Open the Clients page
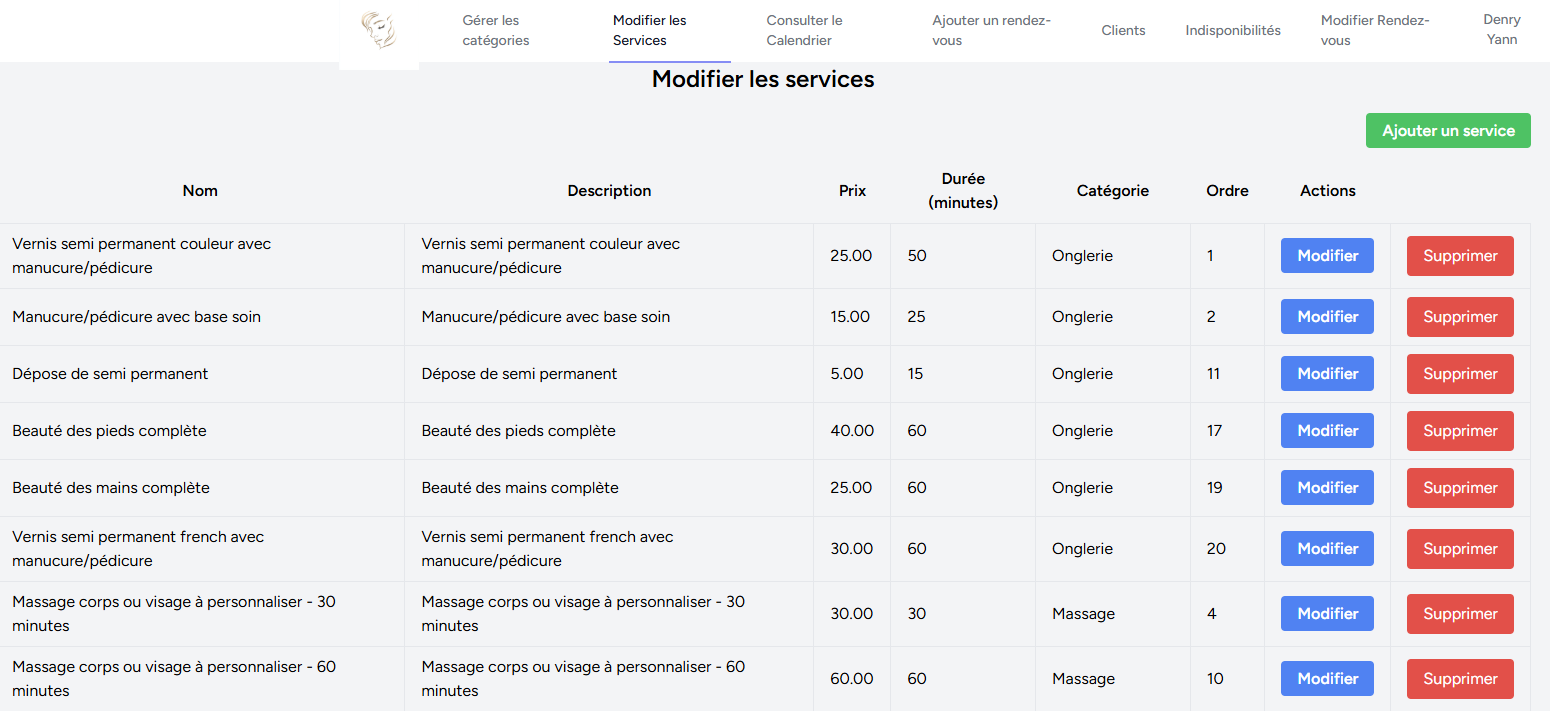1550x711 pixels. click(x=1123, y=30)
